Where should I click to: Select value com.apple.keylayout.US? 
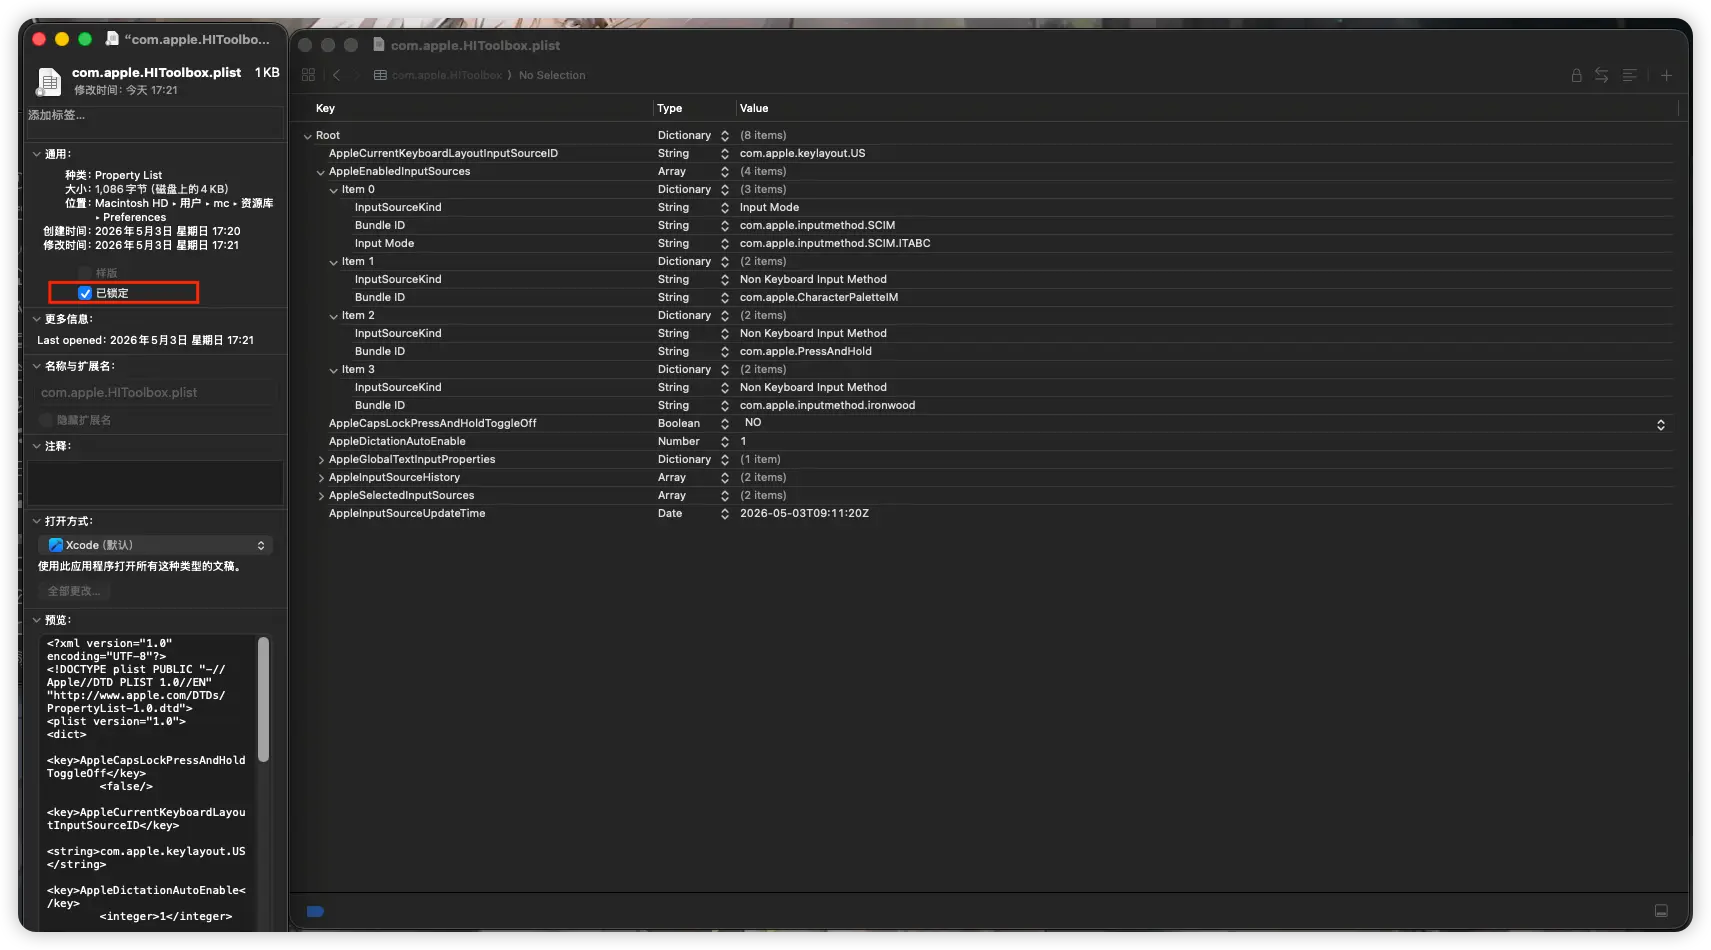pyautogui.click(x=802, y=153)
